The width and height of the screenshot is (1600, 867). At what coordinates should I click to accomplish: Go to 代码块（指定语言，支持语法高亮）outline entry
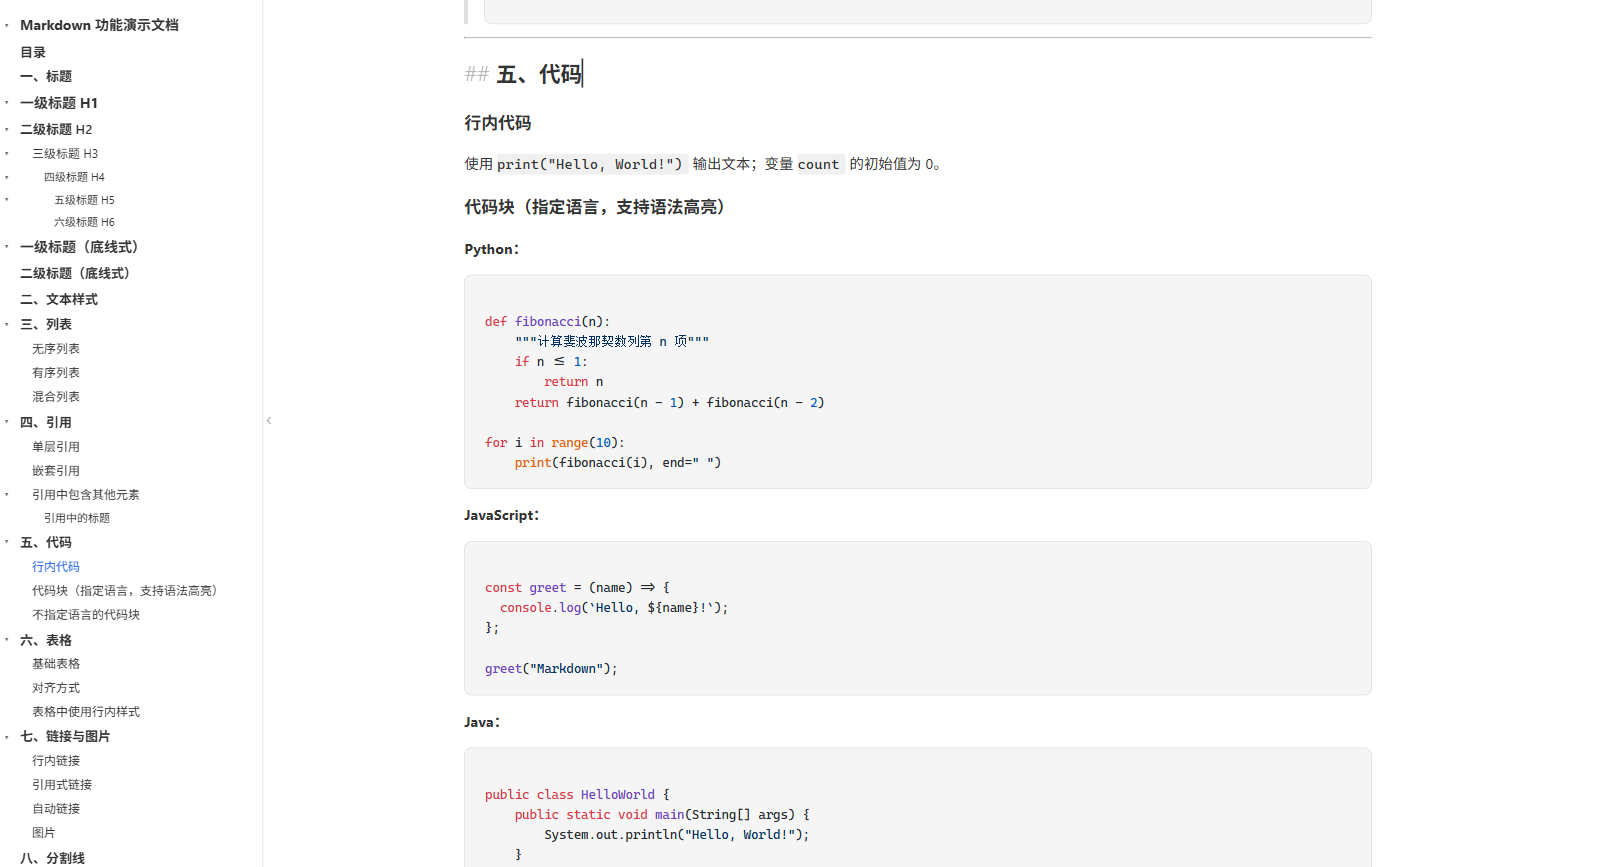[127, 591]
